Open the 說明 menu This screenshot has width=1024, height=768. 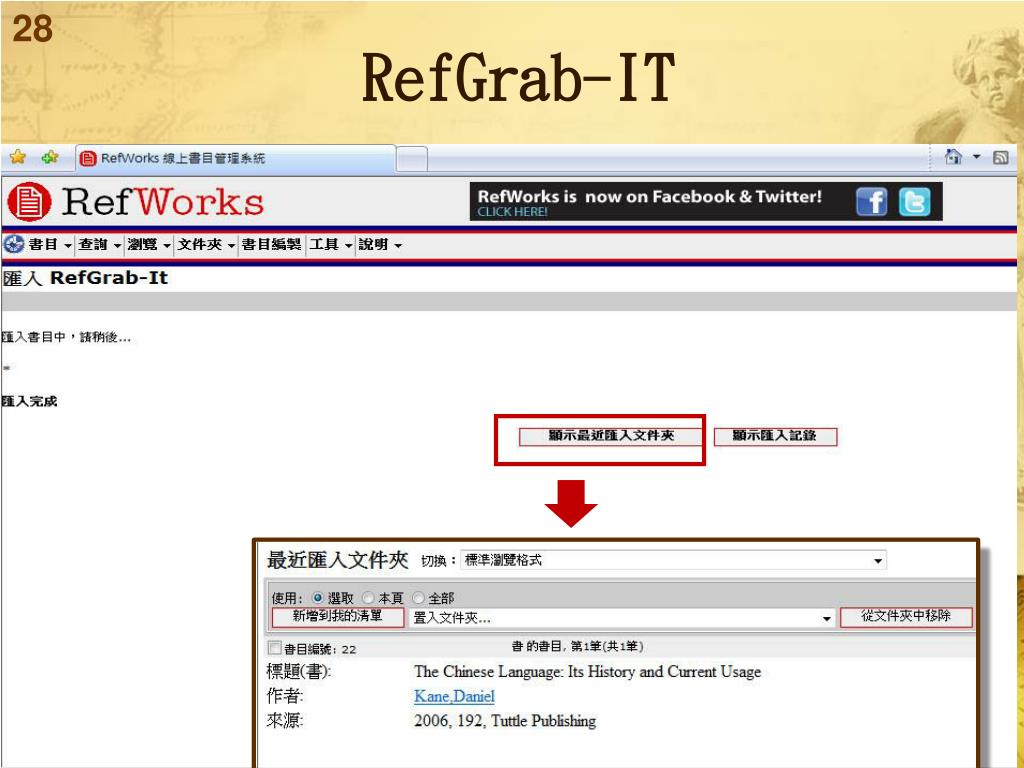(x=380, y=245)
